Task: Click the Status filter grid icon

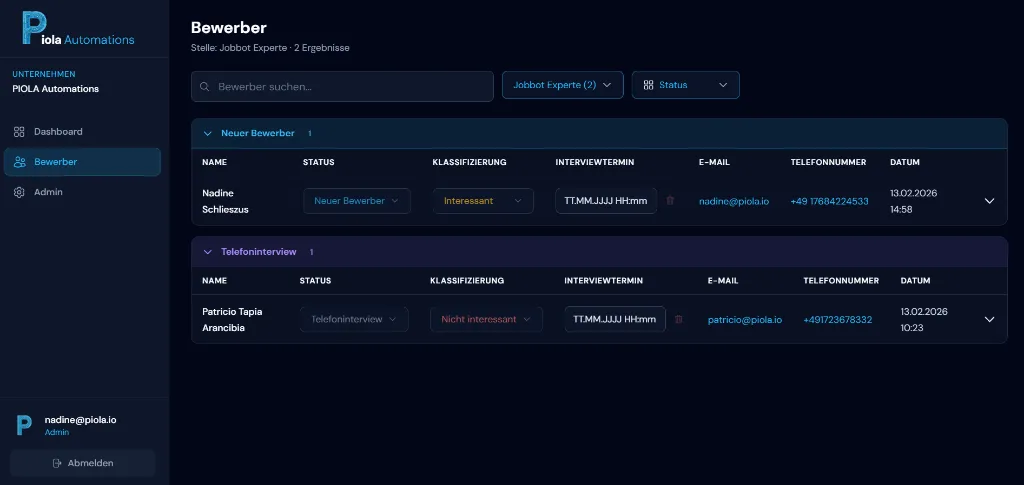Action: tap(648, 86)
